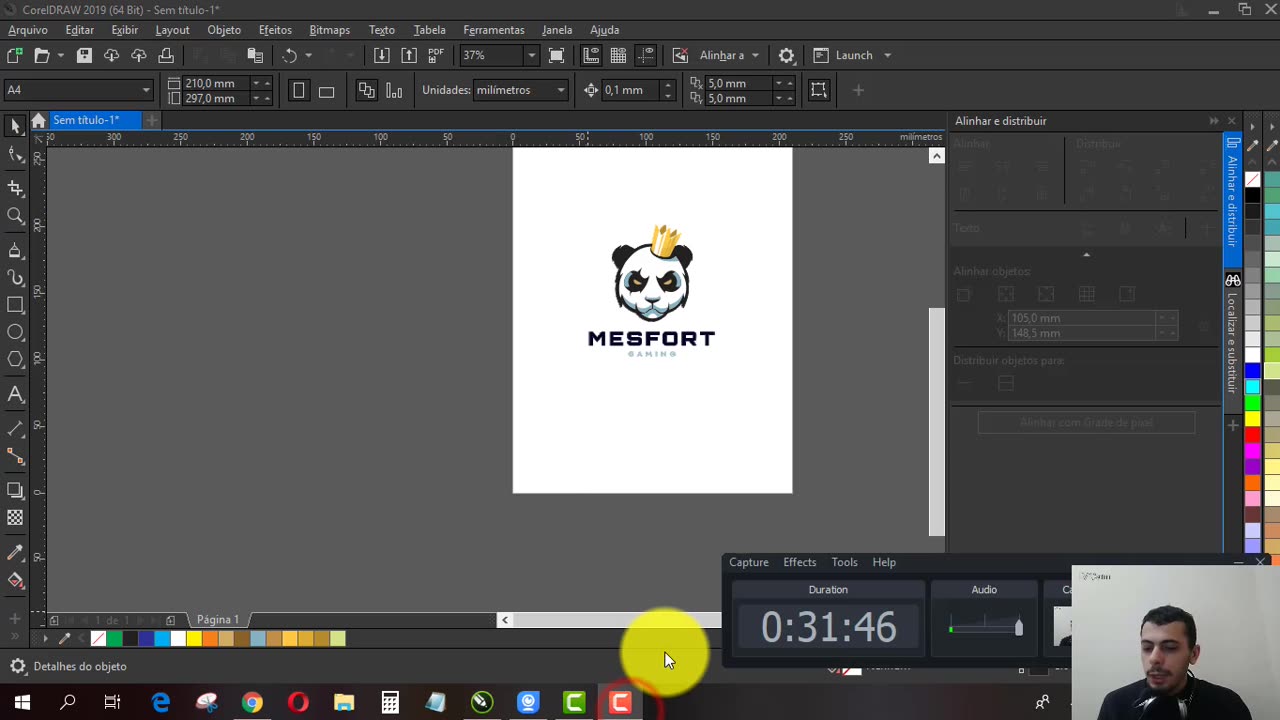Activate the Text tool
The height and width of the screenshot is (720, 1280).
pos(15,394)
